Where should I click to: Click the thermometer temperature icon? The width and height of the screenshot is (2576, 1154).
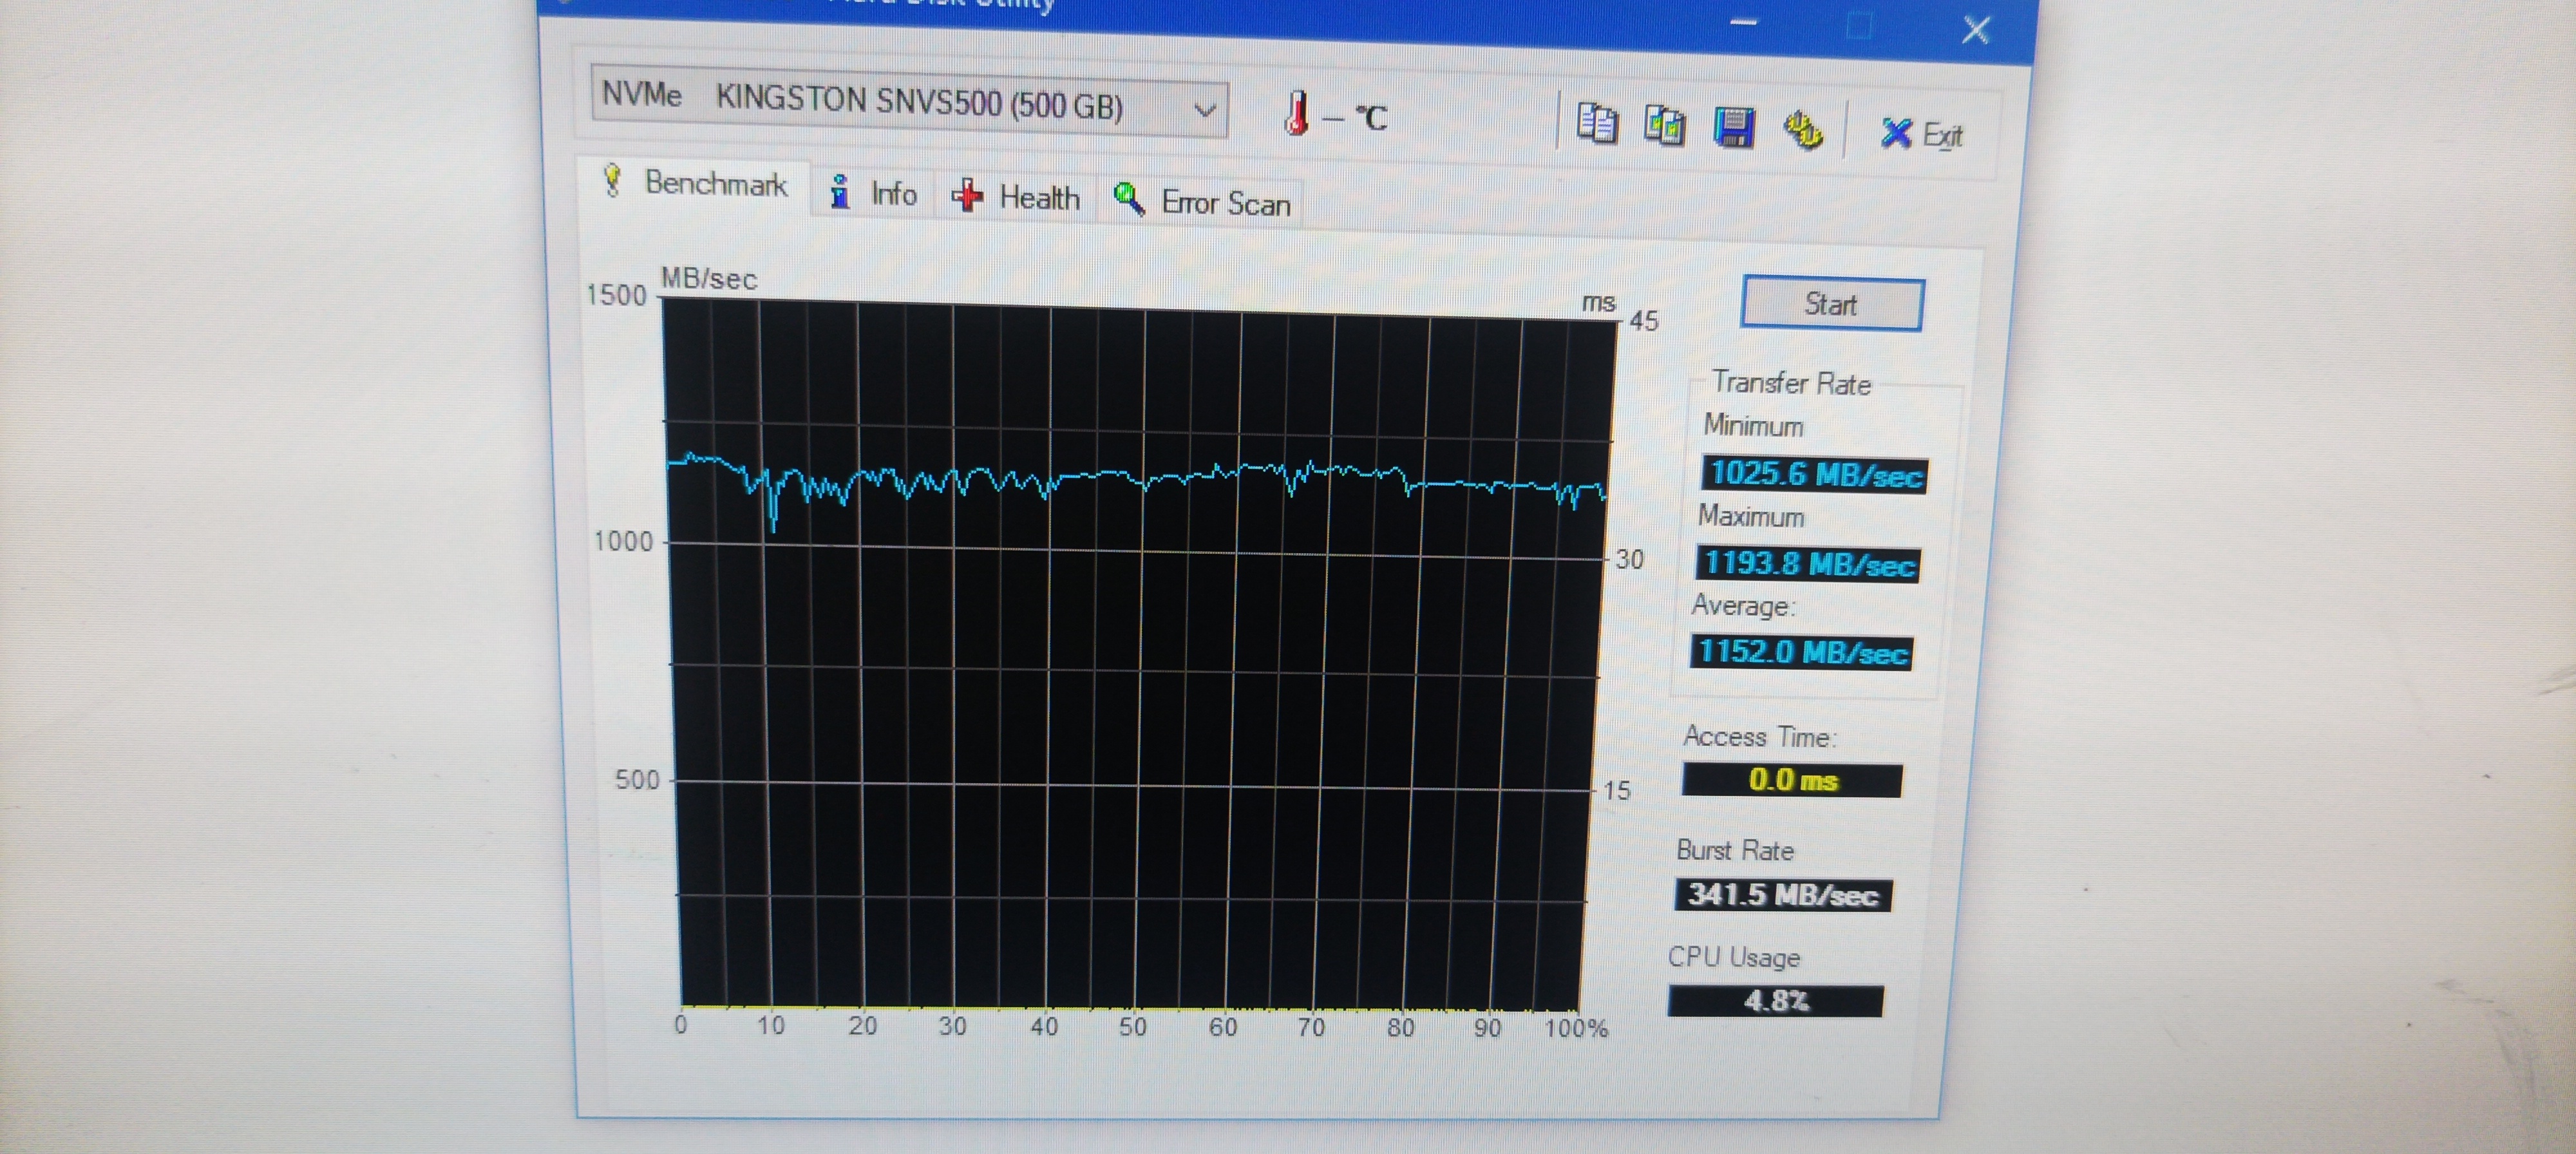click(x=1296, y=114)
